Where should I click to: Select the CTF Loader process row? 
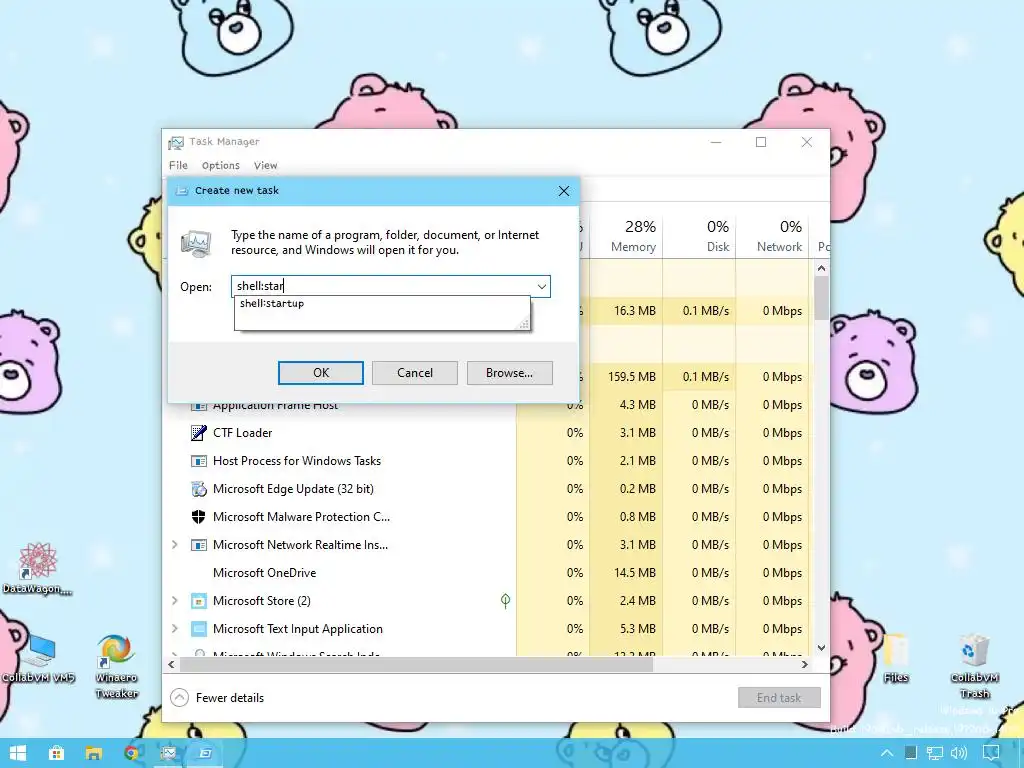coord(487,432)
